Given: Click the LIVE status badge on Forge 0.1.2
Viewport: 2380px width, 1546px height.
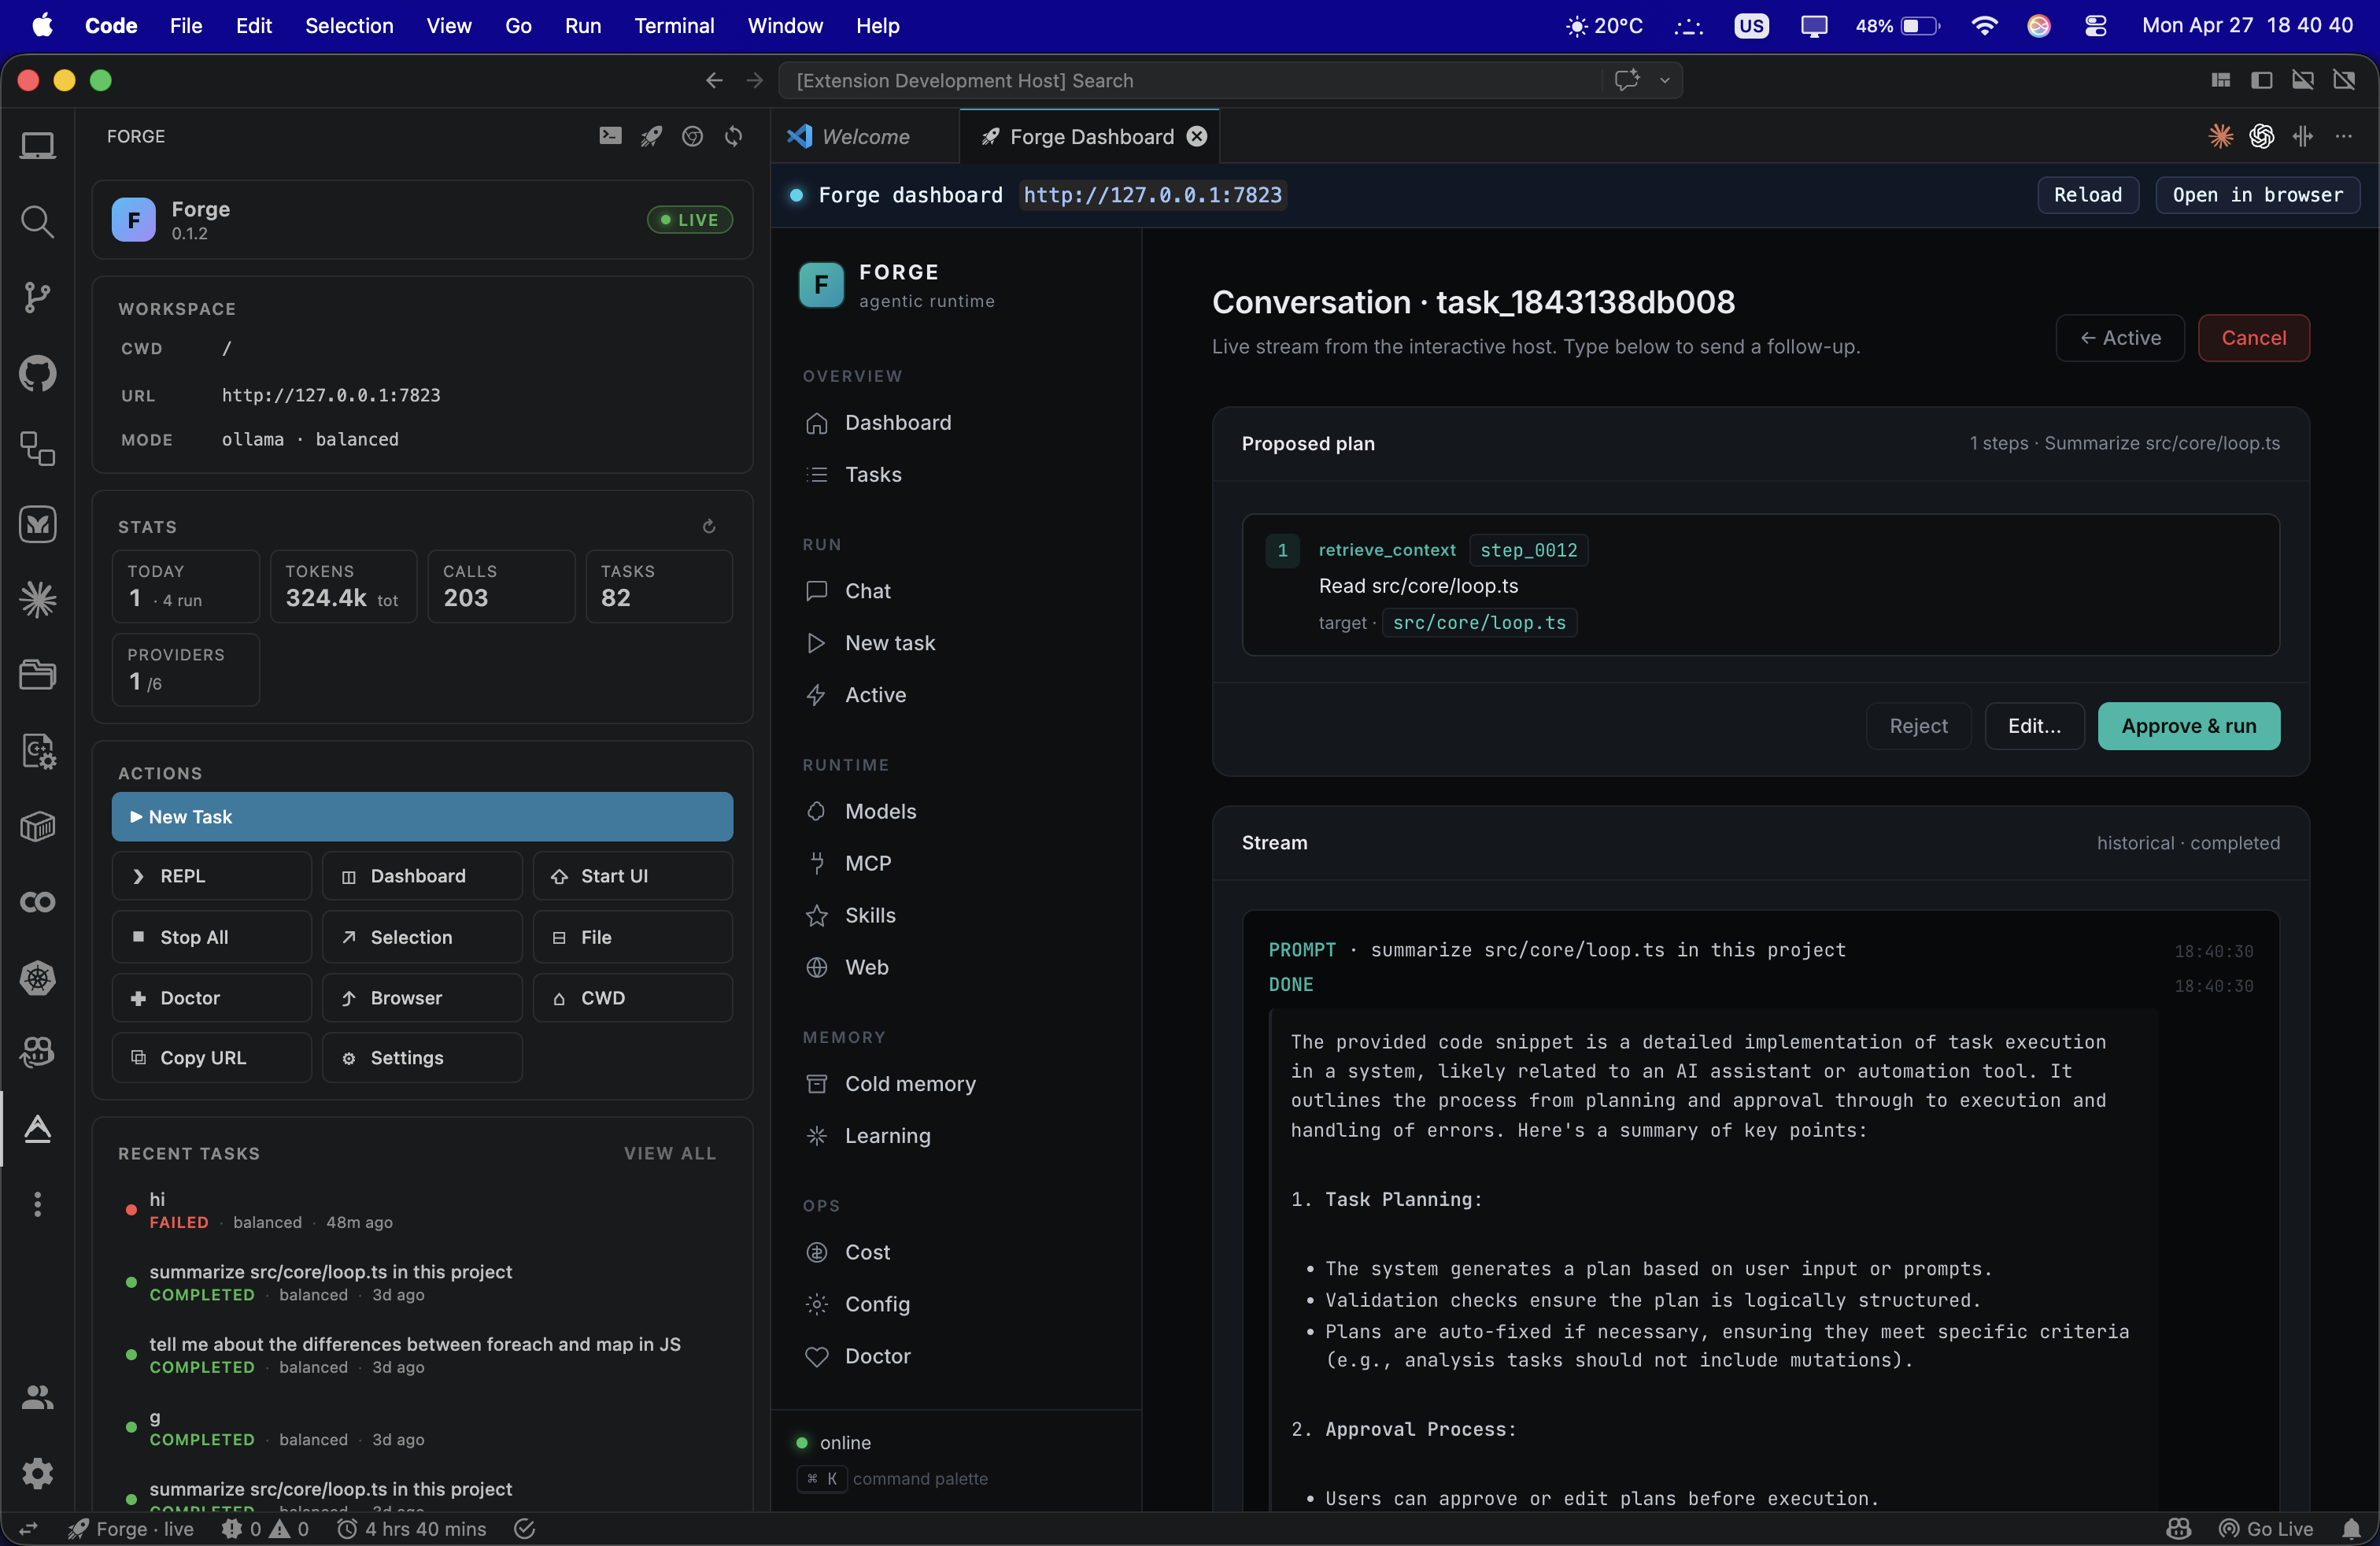Looking at the screenshot, I should (x=689, y=220).
